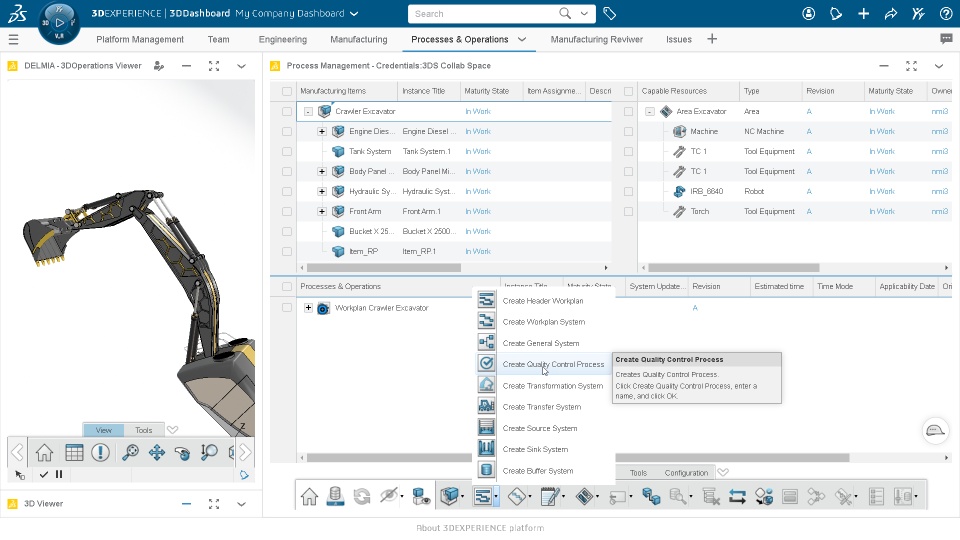Open Process Management widget menu chevron
This screenshot has width=960, height=540.
(x=939, y=66)
